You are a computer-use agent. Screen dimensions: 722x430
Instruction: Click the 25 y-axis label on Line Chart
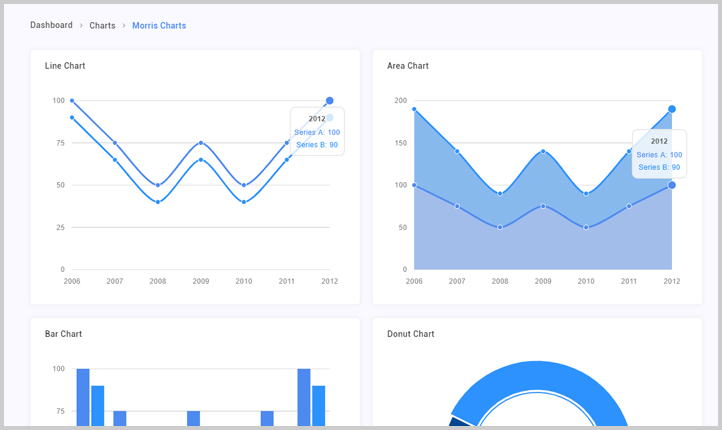[x=60, y=227]
